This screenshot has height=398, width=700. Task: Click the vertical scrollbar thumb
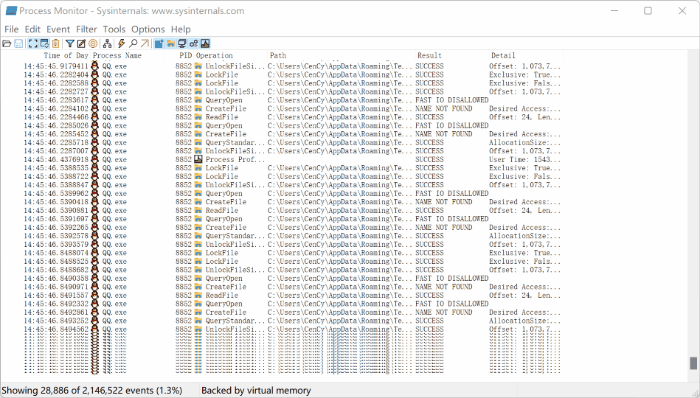tap(693, 363)
